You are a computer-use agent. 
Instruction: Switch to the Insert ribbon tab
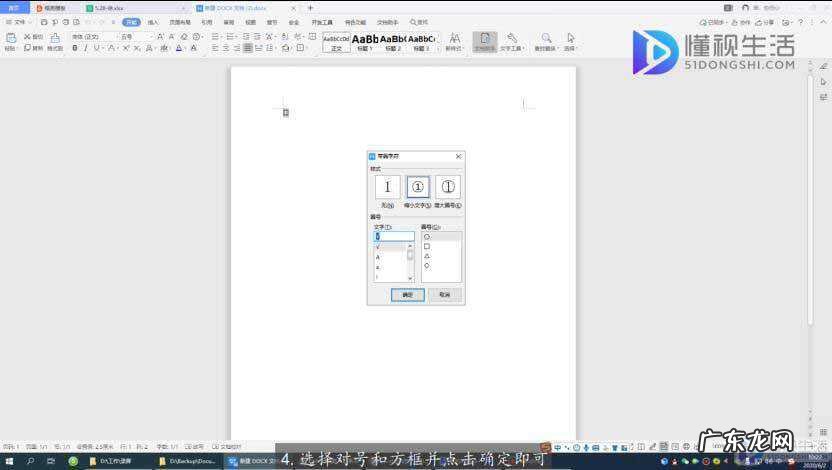[153, 22]
